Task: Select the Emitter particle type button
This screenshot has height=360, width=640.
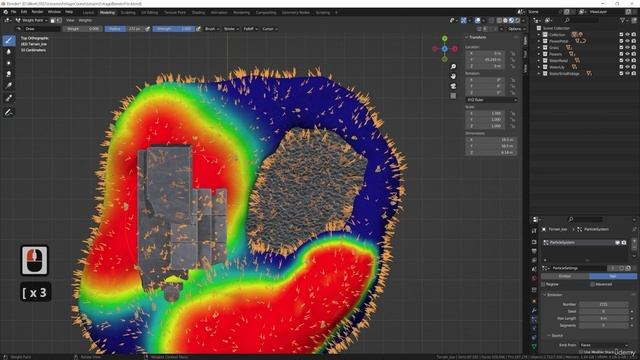Action: click(565, 276)
